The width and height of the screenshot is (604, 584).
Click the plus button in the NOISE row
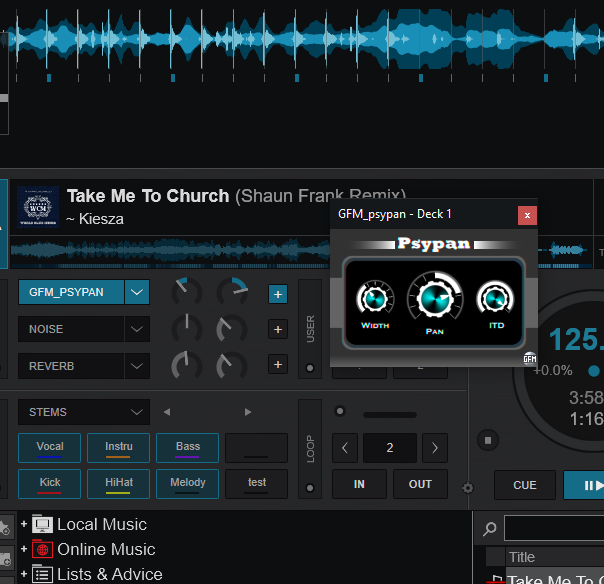(278, 329)
